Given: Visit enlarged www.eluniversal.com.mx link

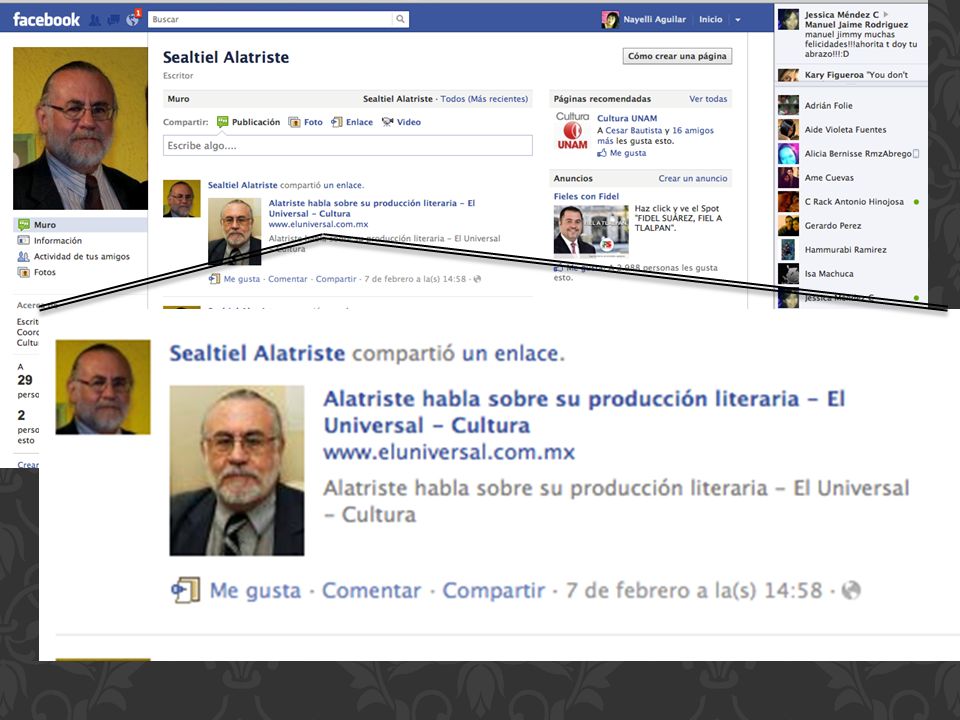Looking at the screenshot, I should click(x=449, y=452).
